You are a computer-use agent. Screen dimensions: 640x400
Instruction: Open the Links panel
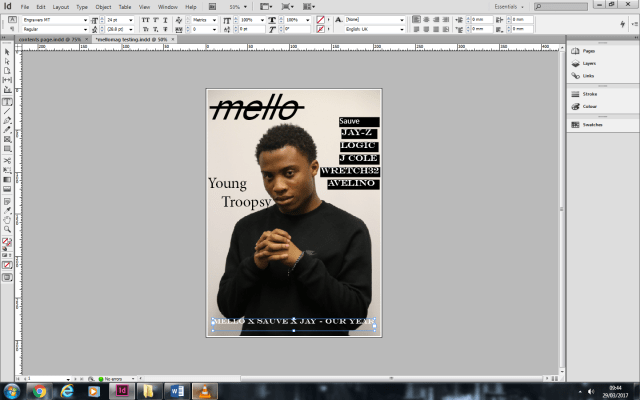(x=587, y=75)
